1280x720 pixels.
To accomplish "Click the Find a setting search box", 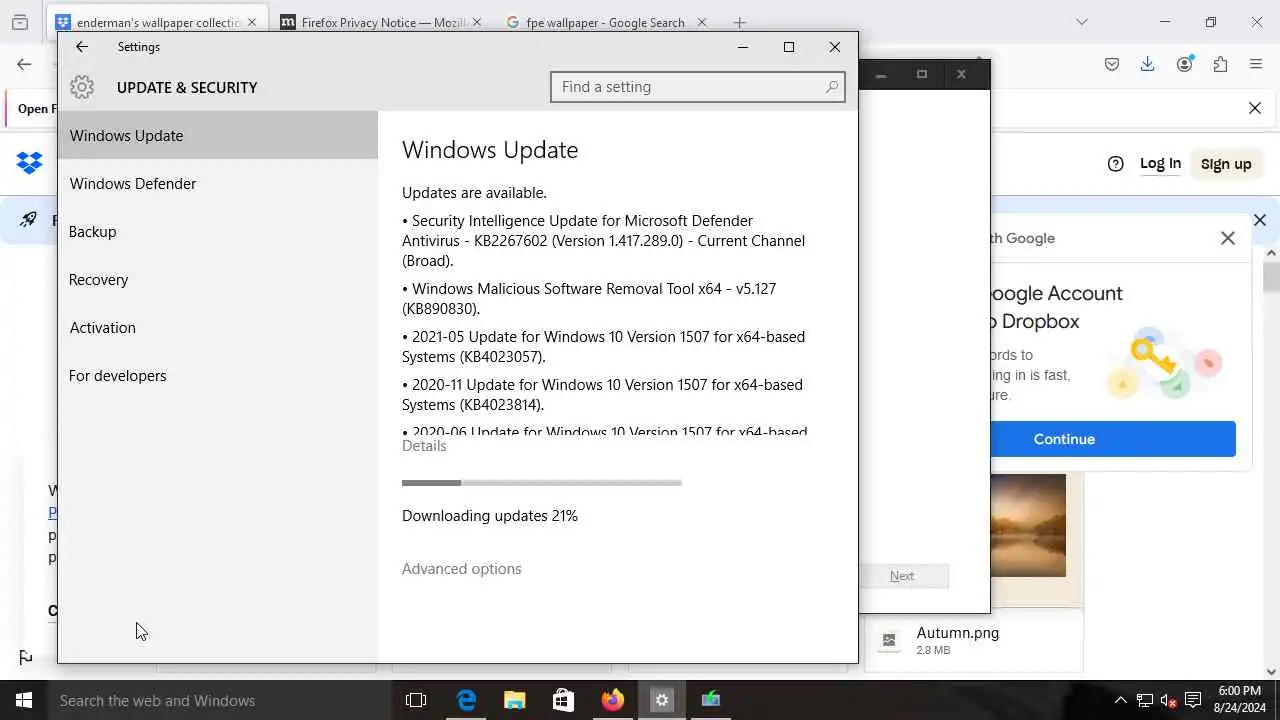I will [x=697, y=87].
